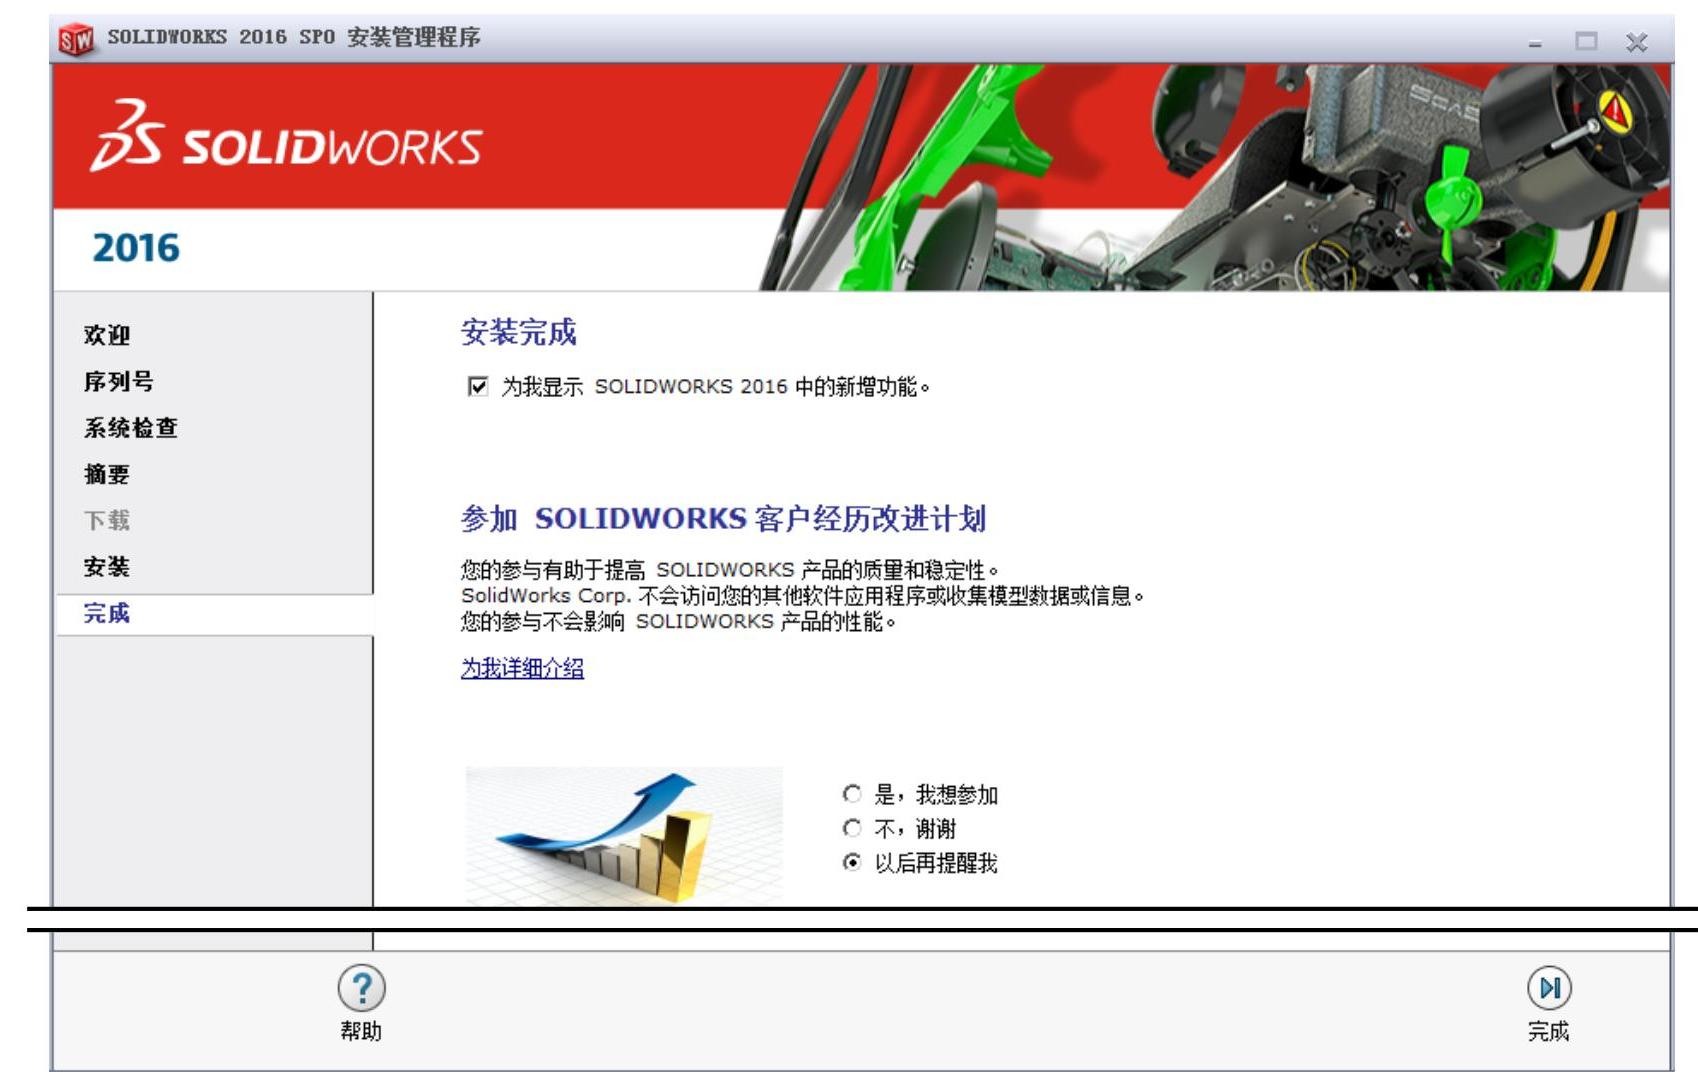Go to the 摘要 step in sidebar
Viewport: 1698px width, 1072px height.
coord(107,474)
